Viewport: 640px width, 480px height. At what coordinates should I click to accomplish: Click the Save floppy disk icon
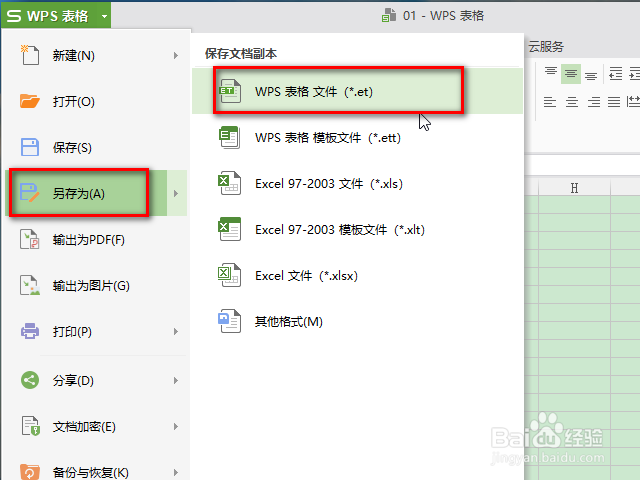coord(30,147)
